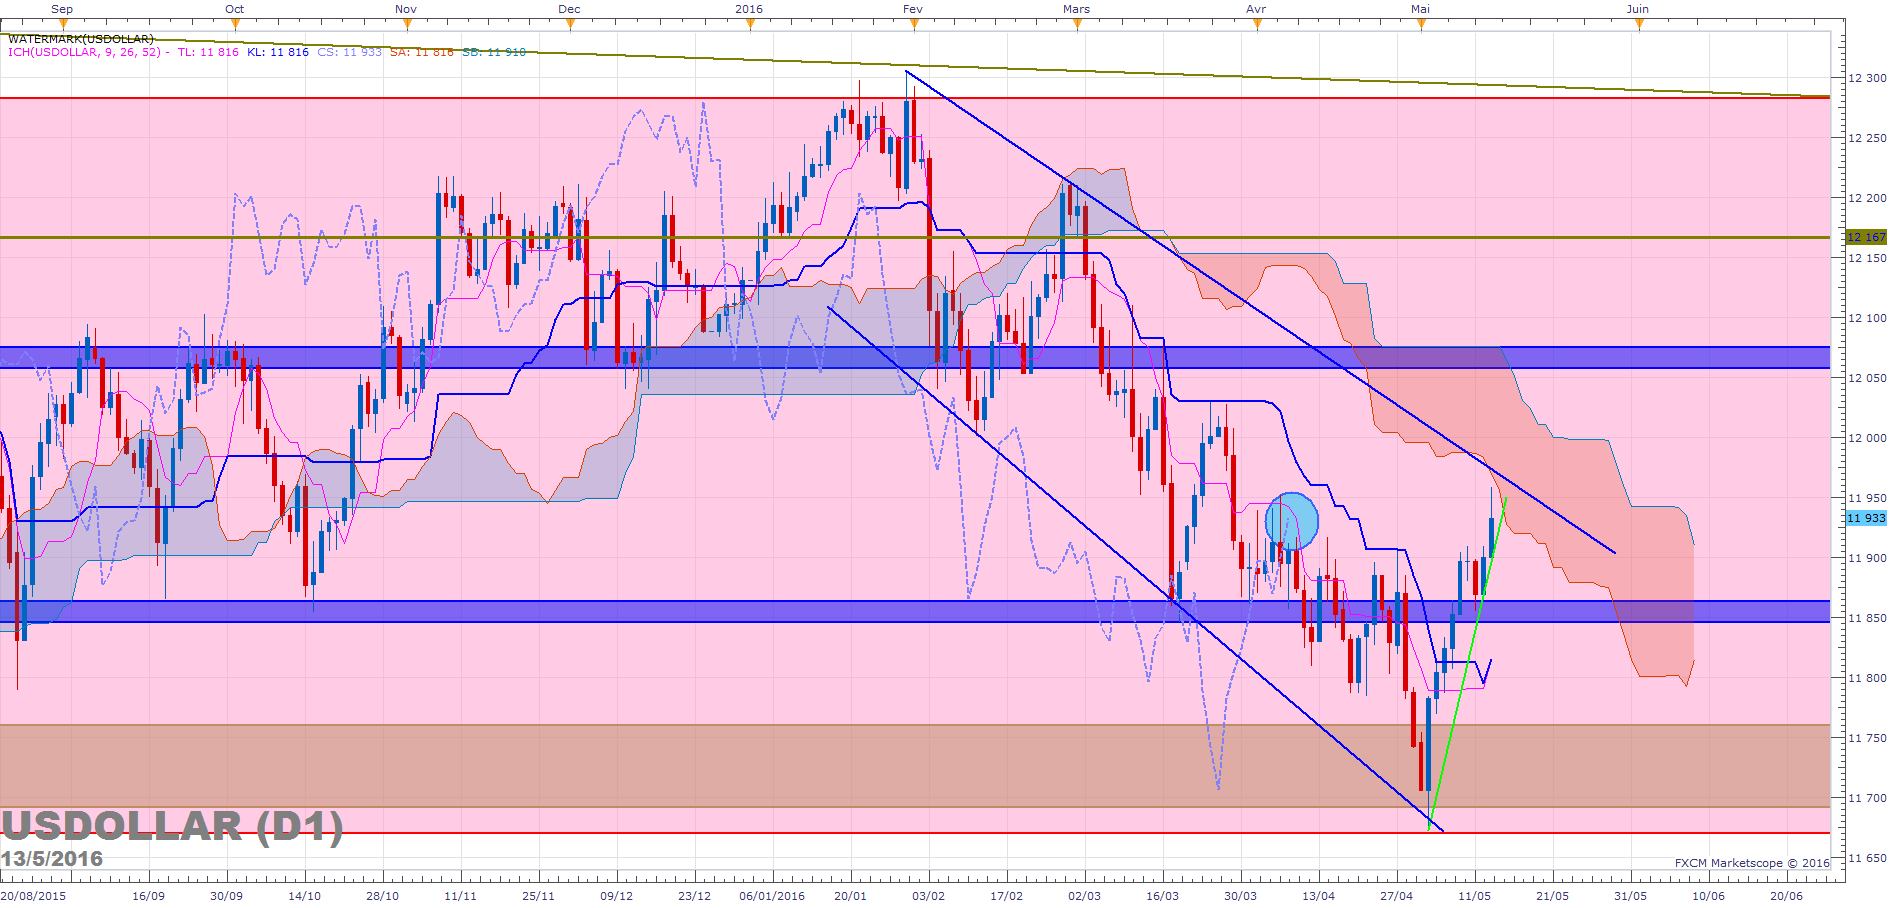Screen dimensions: 1903x908
Task: Click the KL: 11 816 legend value
Action: pyautogui.click(x=278, y=52)
